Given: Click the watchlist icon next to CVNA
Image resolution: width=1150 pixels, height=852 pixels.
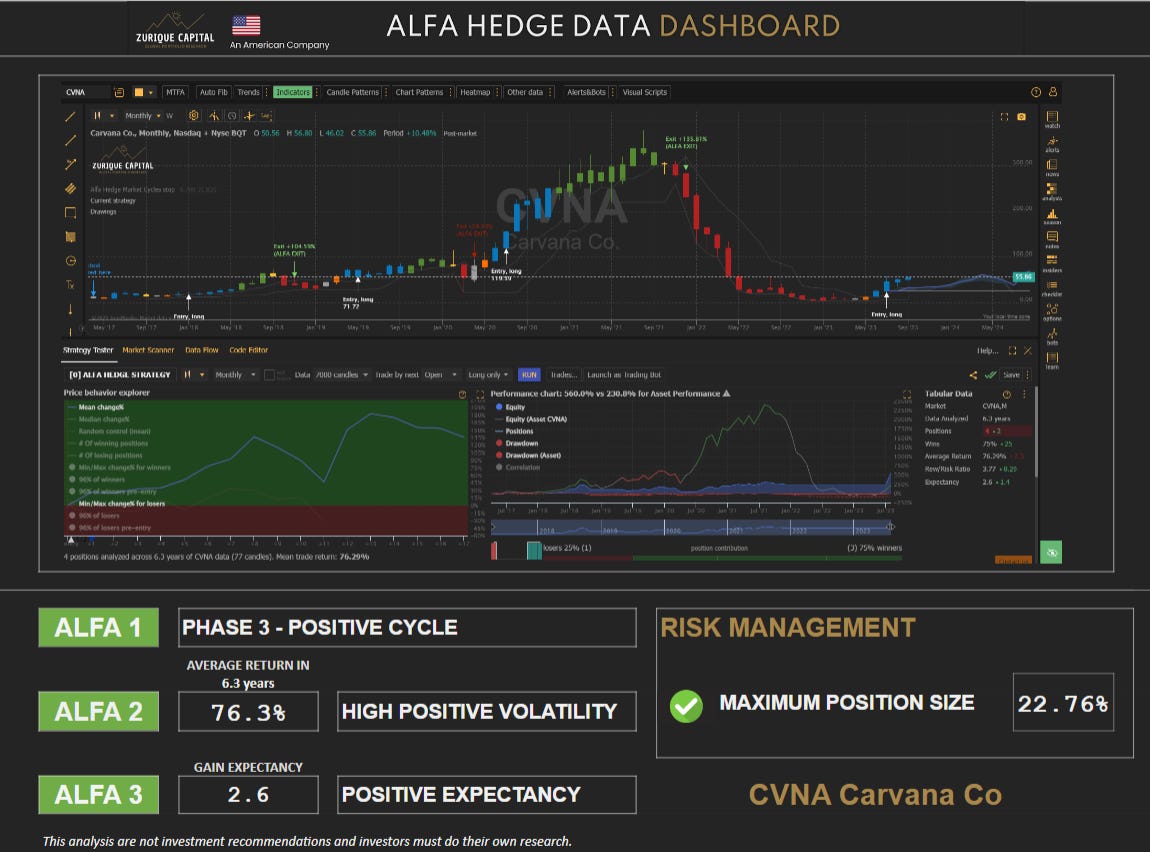Looking at the screenshot, I should tap(119, 92).
